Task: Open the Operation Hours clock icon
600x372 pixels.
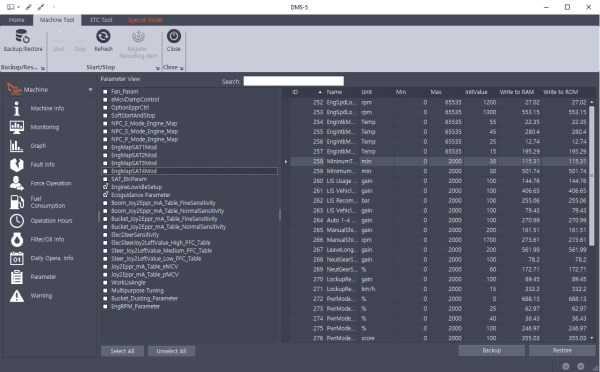Action: point(16,221)
